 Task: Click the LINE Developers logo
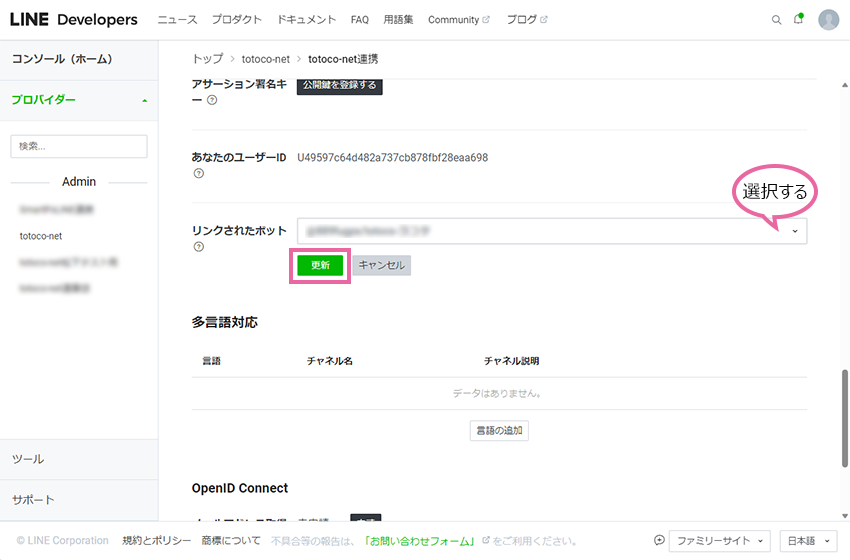tap(74, 20)
